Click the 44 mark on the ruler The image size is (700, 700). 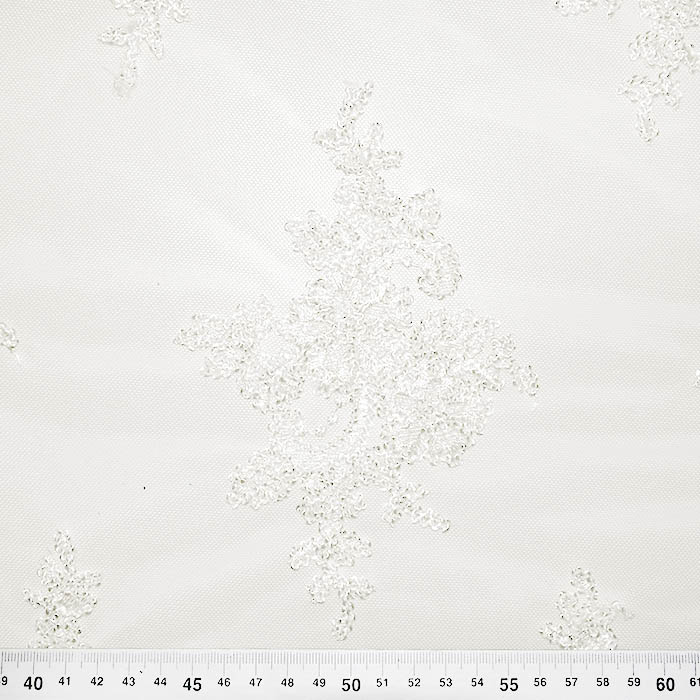pyautogui.click(x=160, y=681)
